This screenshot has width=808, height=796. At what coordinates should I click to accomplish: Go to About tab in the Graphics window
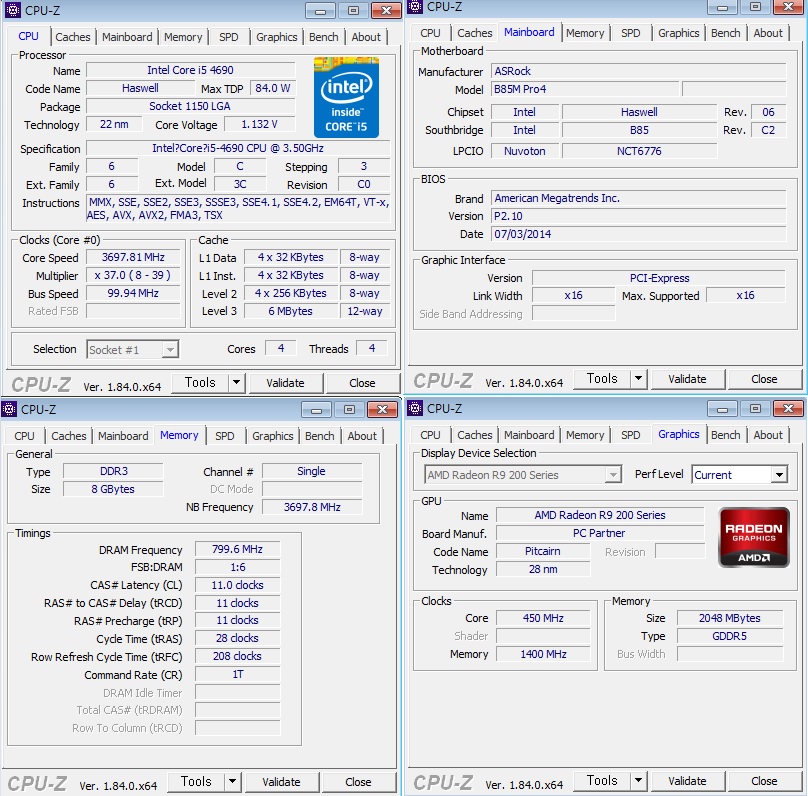(x=768, y=435)
